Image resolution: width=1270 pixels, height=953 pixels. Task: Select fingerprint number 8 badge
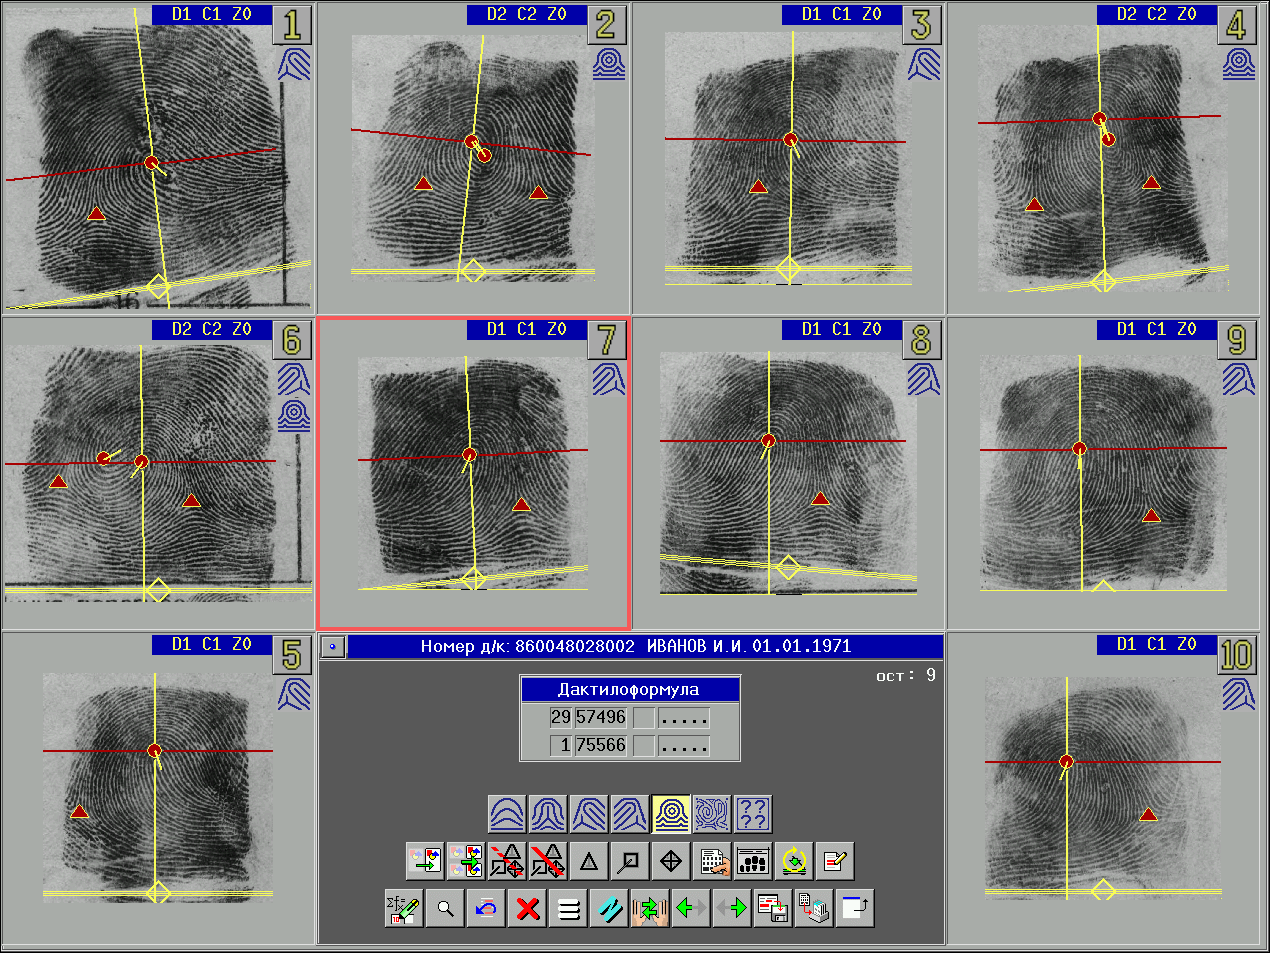tap(922, 340)
